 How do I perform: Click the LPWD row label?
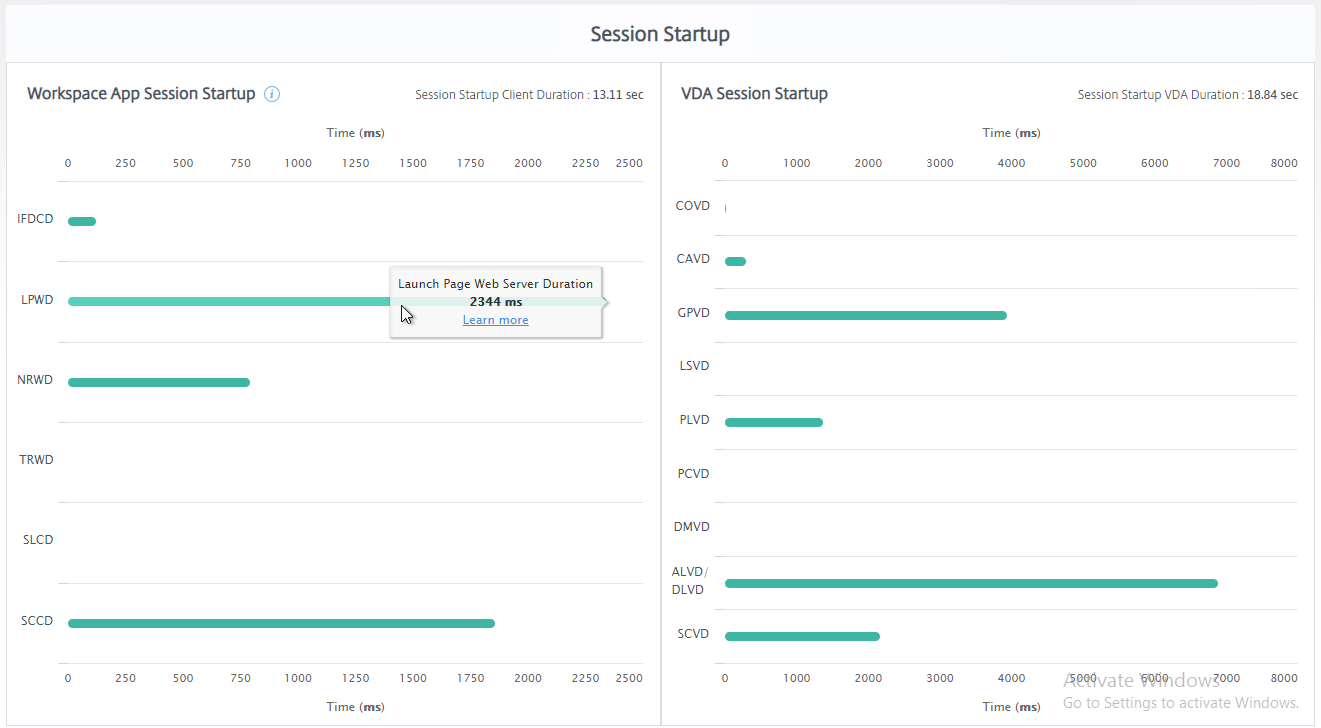(37, 299)
